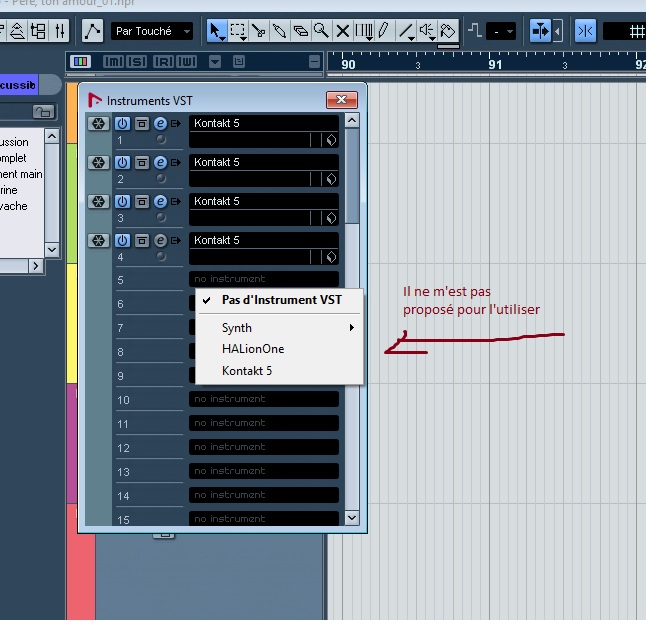Viewport: 672px width, 630px height.
Task: Toggle power for Kontakt 5 slot 1
Action: pyautogui.click(x=122, y=124)
